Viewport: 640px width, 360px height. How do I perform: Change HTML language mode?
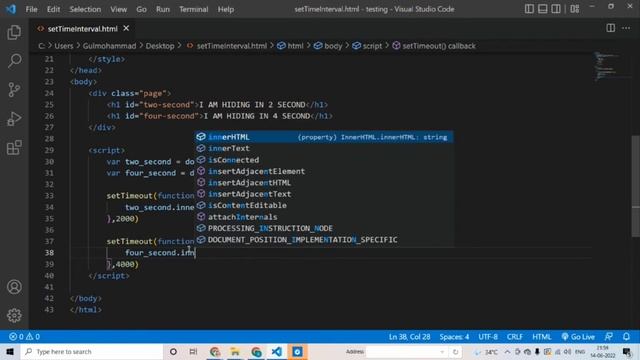pyautogui.click(x=542, y=337)
